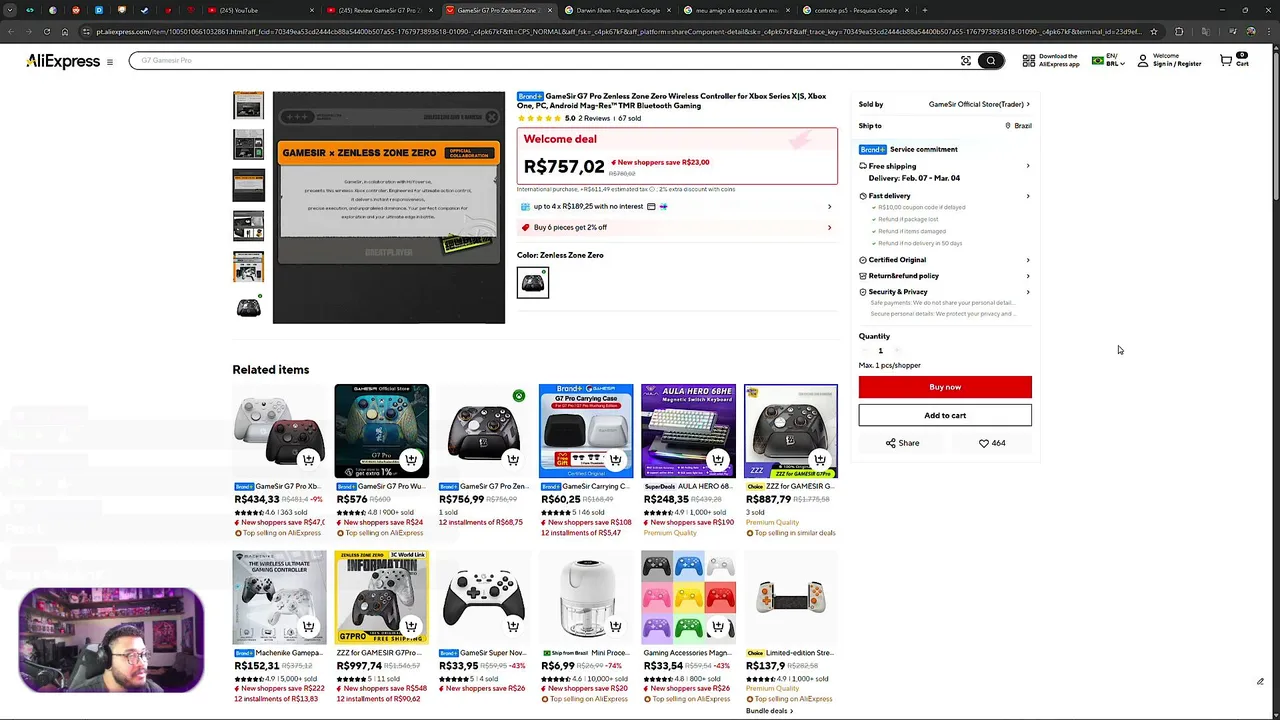Viewport: 1280px width, 720px height.
Task: Open the EN/BRL language currency dropdown
Action: click(1109, 60)
